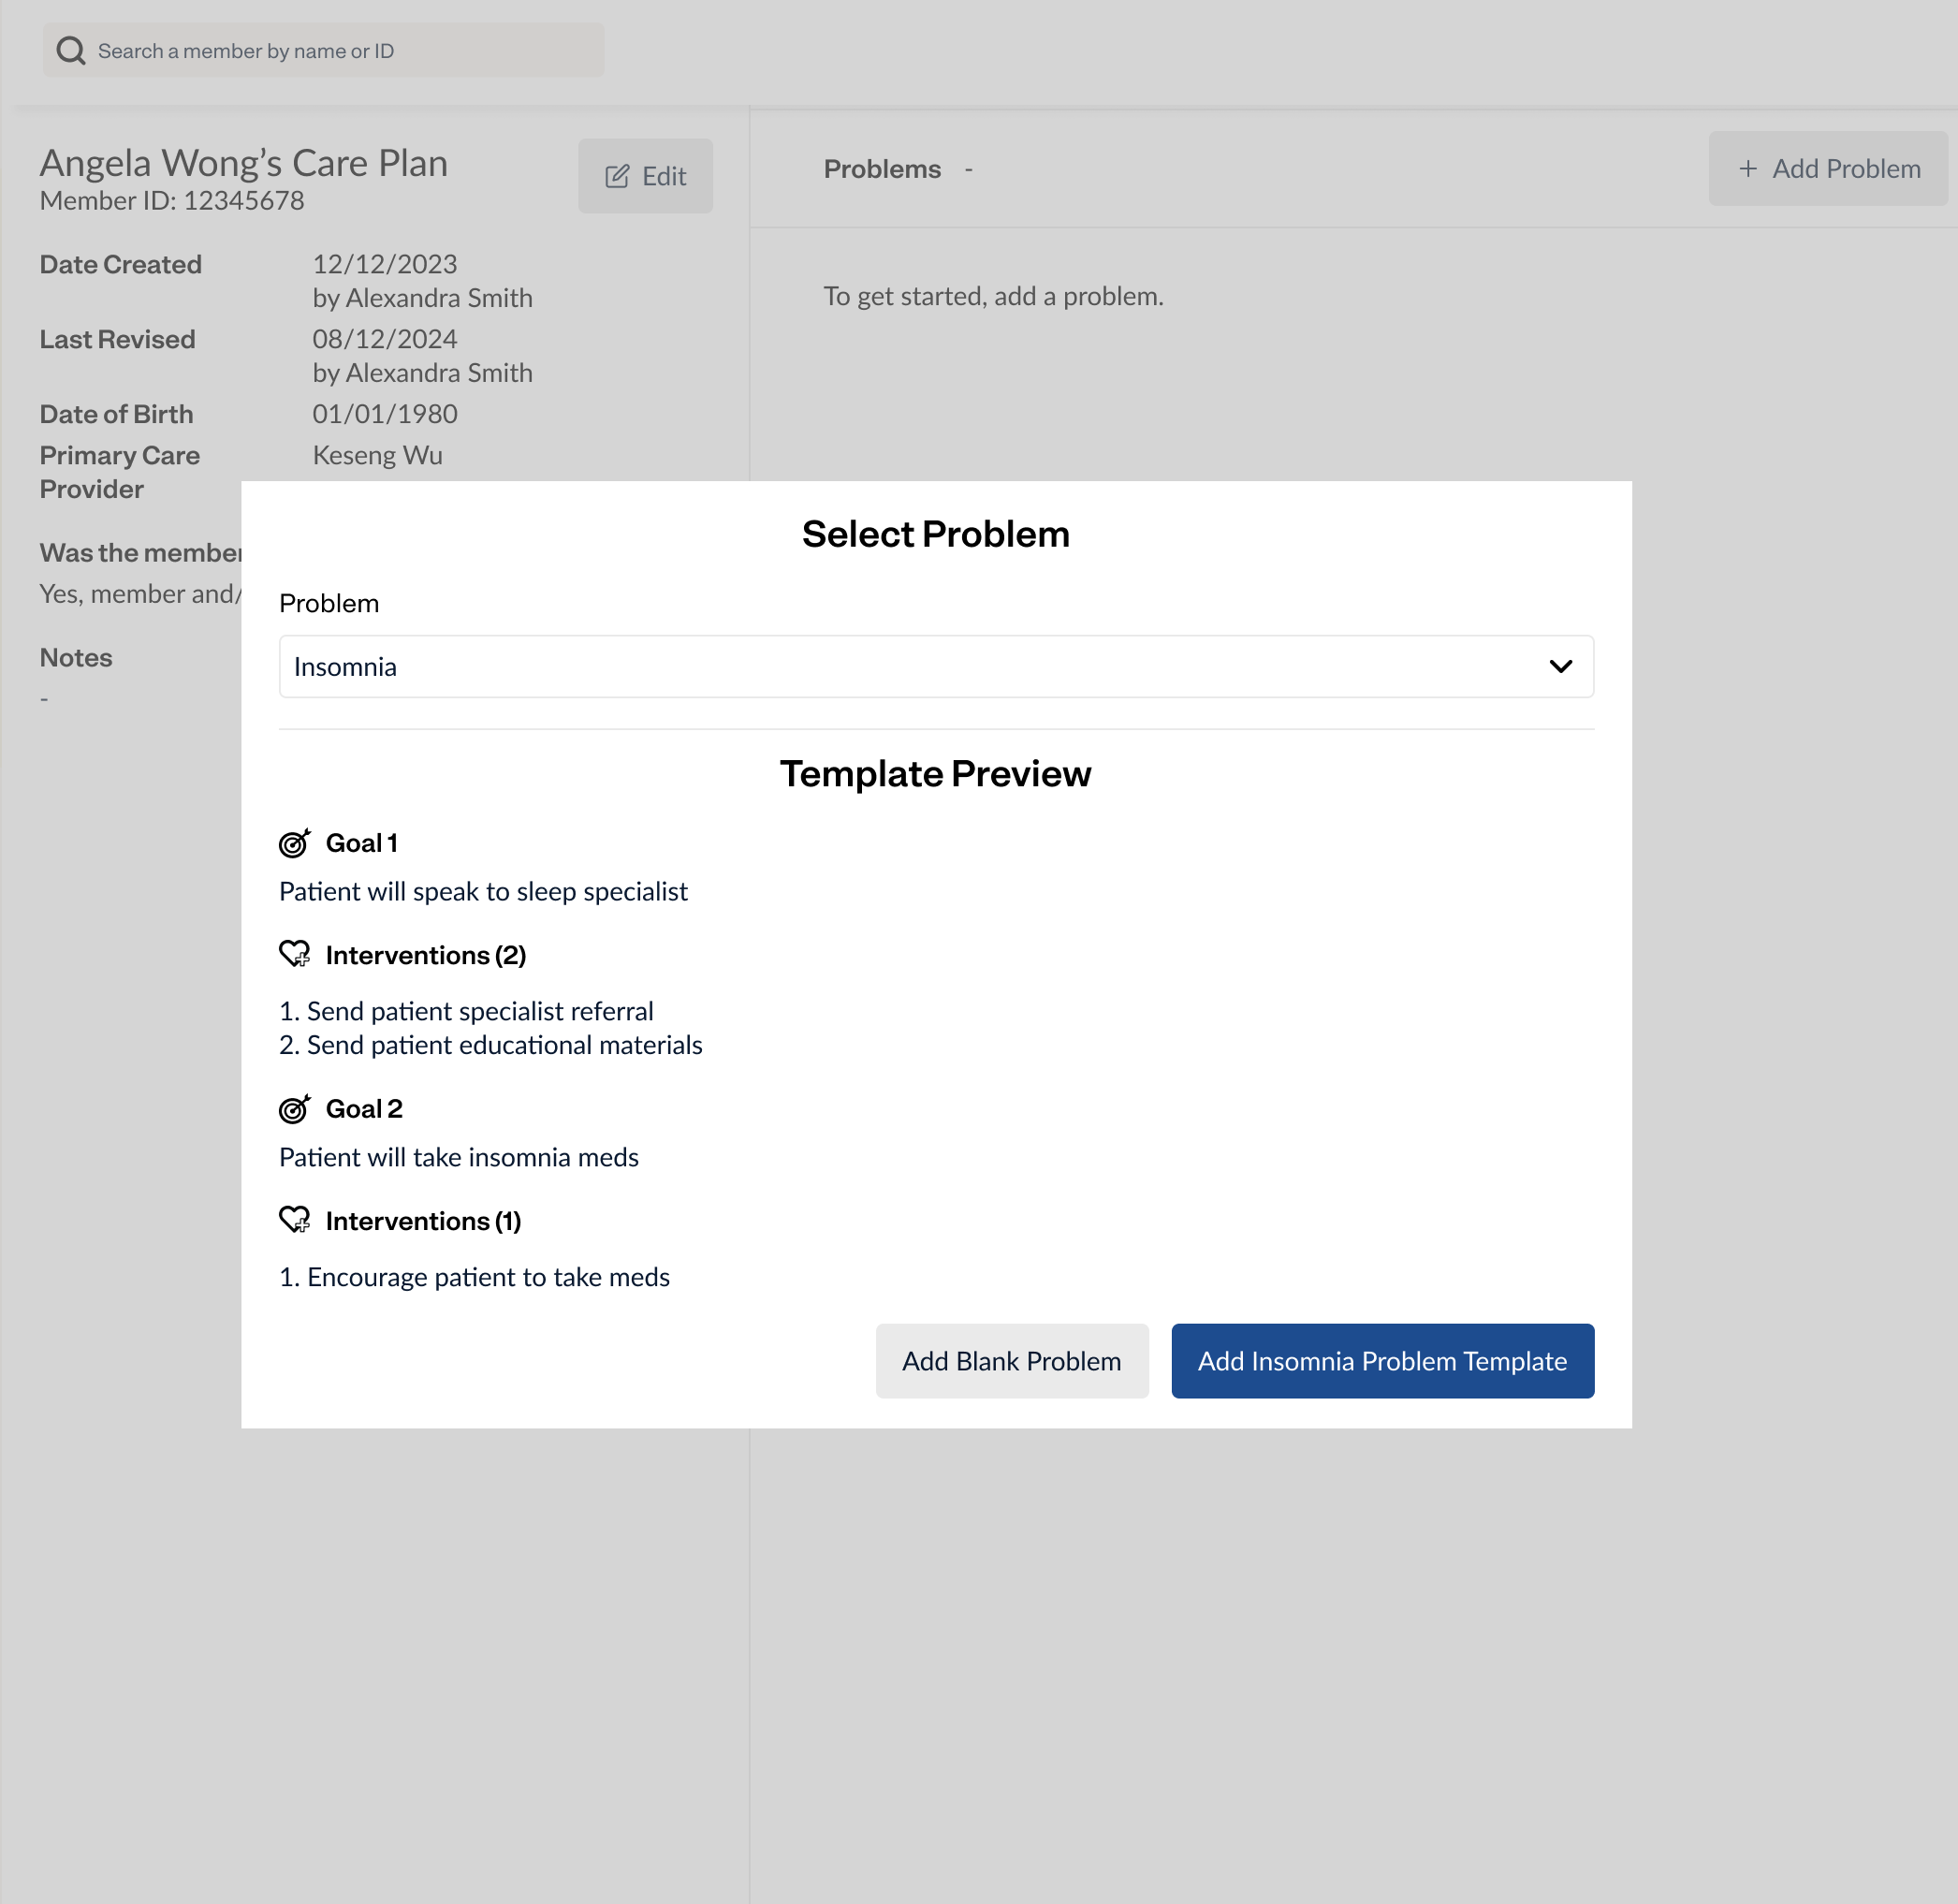The height and width of the screenshot is (1904, 1958).
Task: Click the Last Revised value 08/12/2024
Action: point(385,339)
